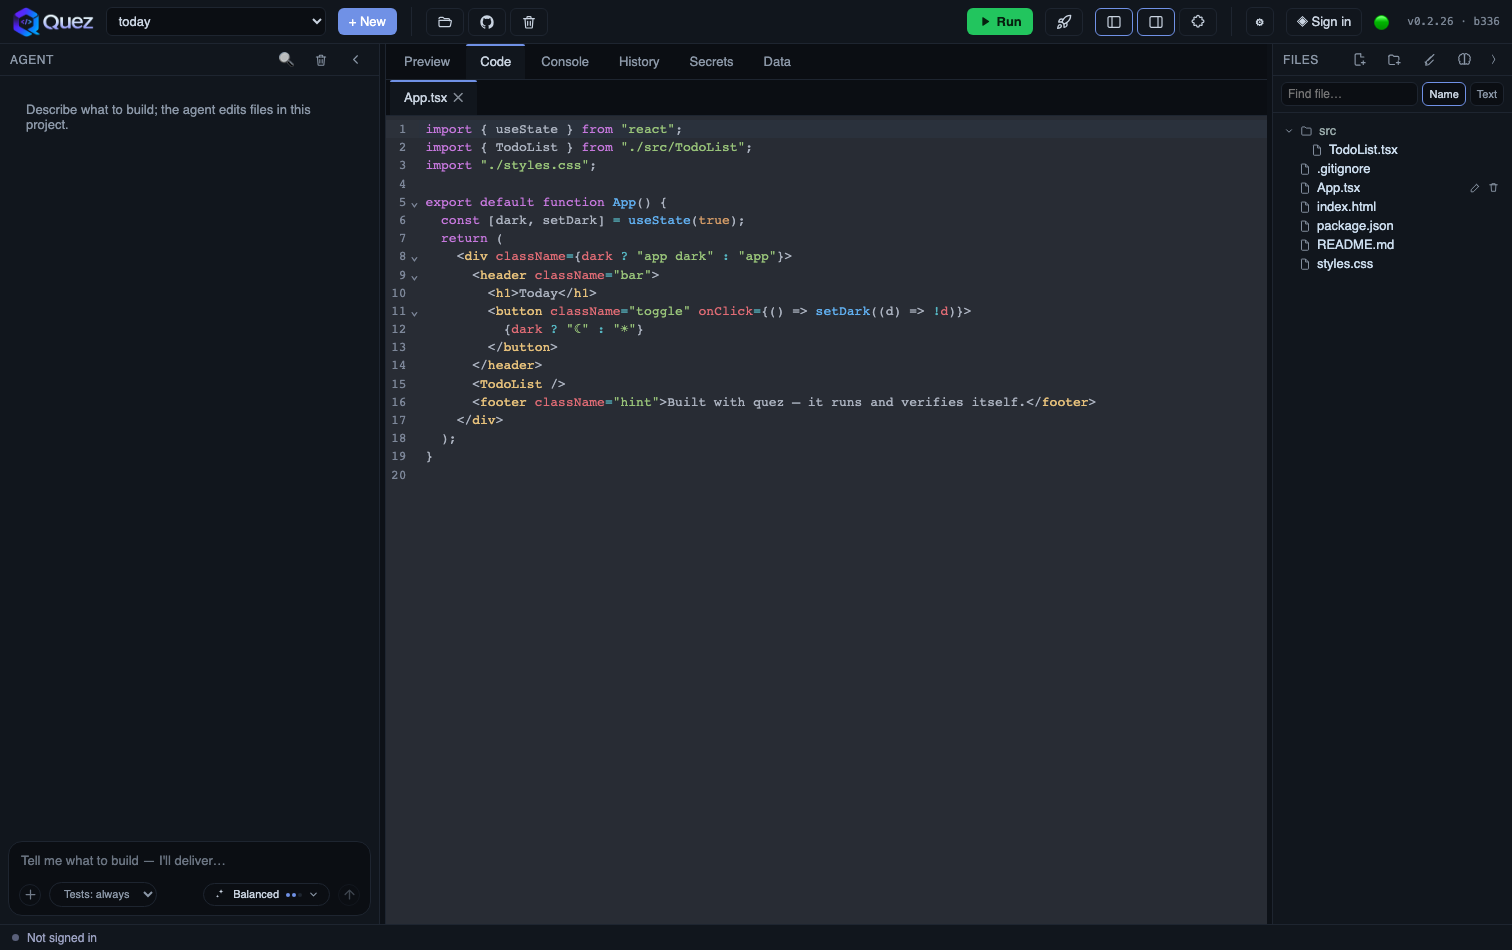Search agent conversation with magnifier icon
The image size is (1512, 950).
coord(286,59)
